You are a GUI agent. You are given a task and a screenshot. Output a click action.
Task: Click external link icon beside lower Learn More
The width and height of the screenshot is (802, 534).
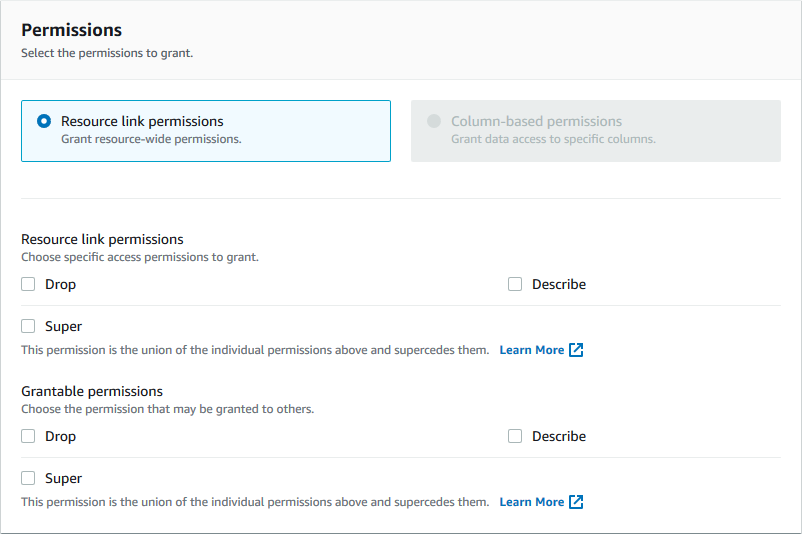[x=576, y=502]
